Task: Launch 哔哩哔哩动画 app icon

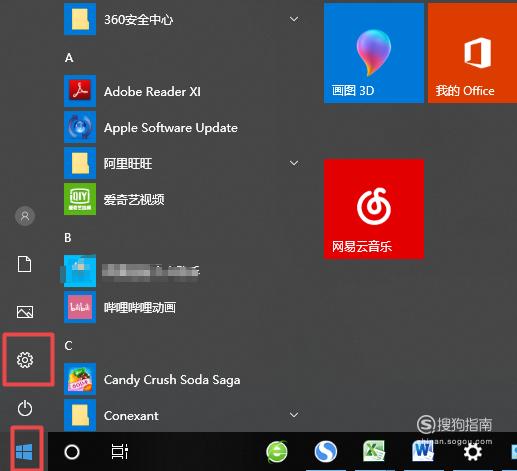Action: [x=80, y=307]
